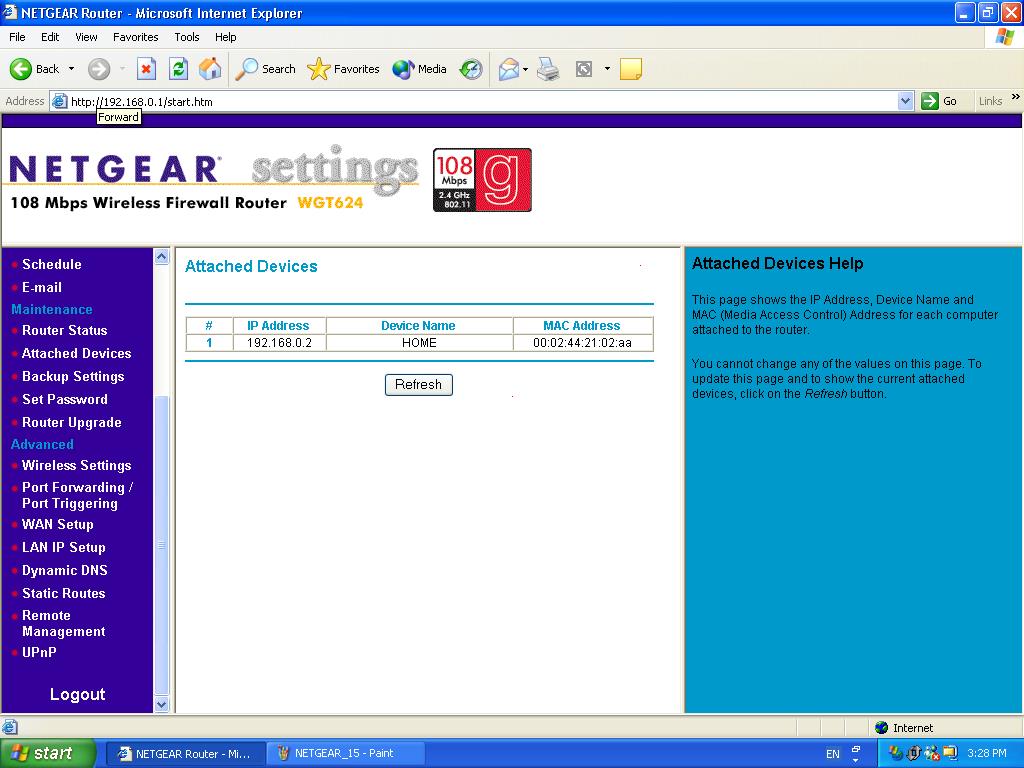
Task: Open Dynamic DNS link
Action: tap(65, 571)
